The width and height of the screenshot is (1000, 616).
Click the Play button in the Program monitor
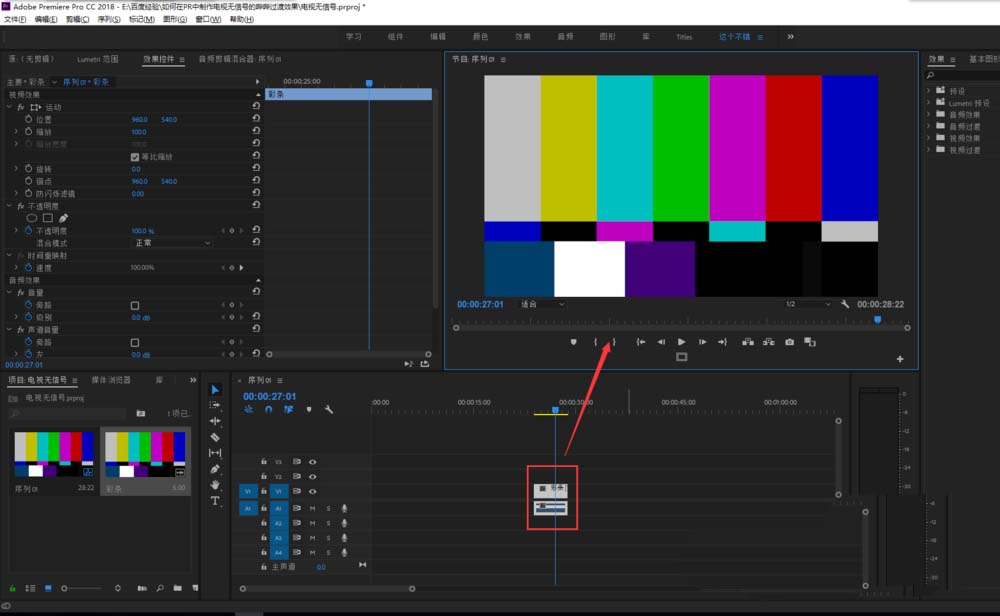tap(682, 342)
